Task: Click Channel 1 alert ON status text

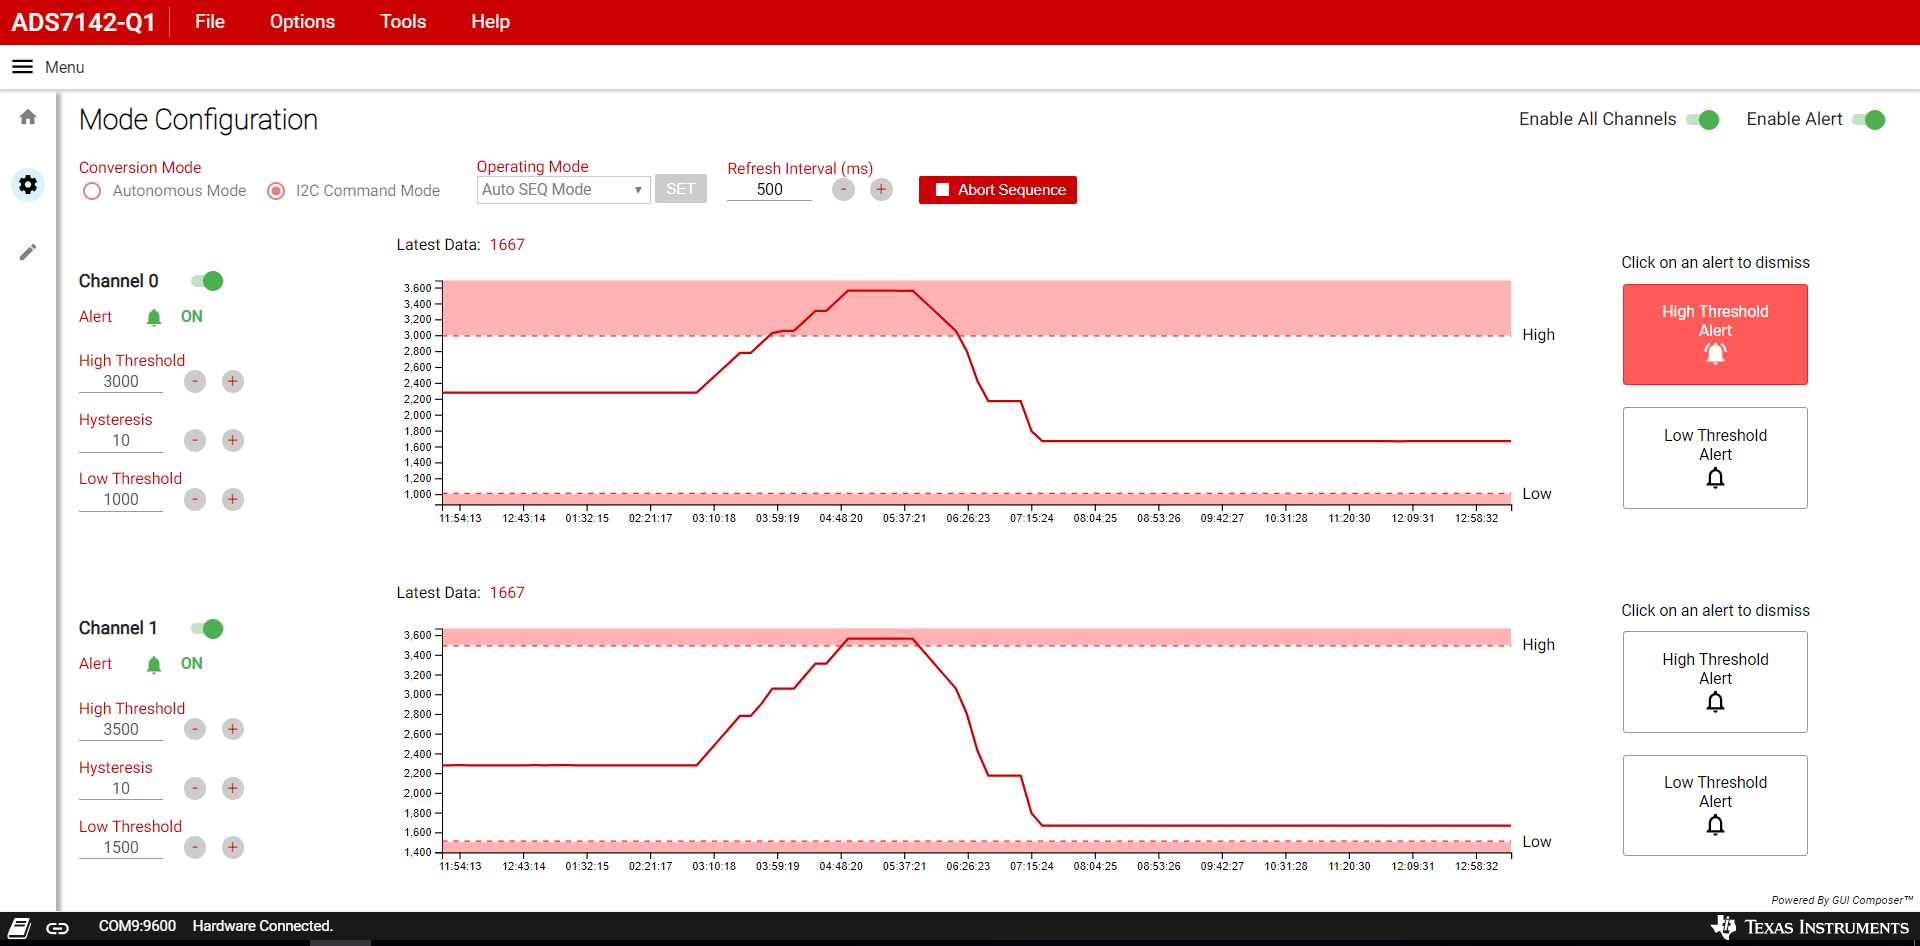Action: [x=191, y=664]
